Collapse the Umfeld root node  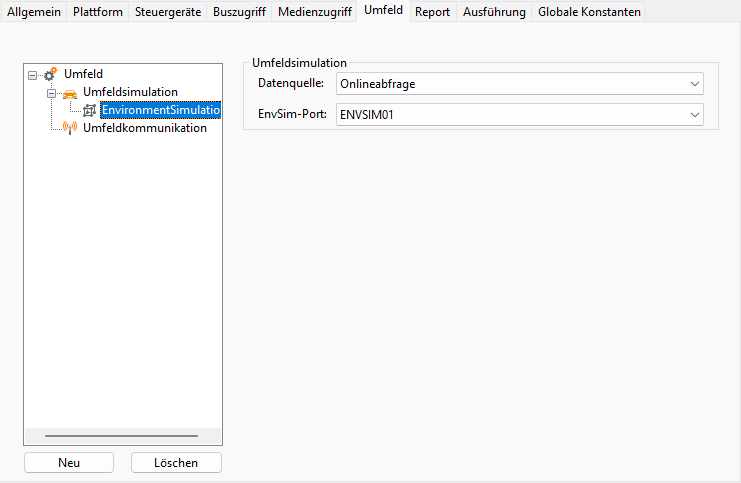click(x=32, y=75)
